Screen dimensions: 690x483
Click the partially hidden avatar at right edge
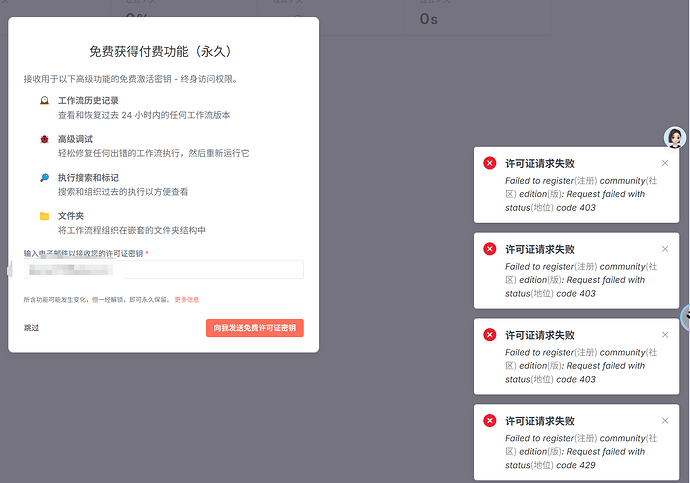pos(684,318)
